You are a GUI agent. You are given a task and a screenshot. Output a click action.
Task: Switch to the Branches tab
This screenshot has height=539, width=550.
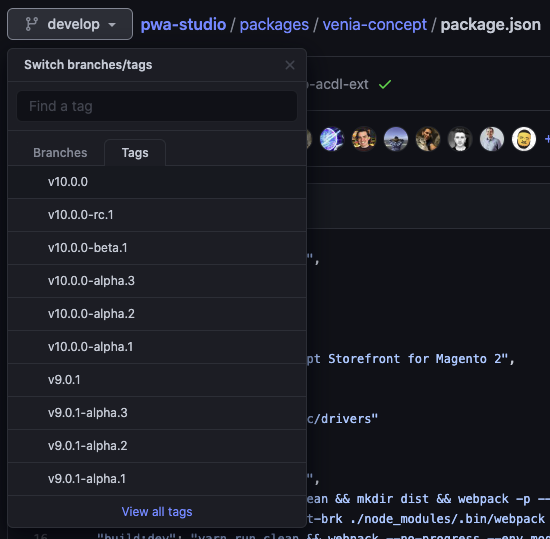tap(60, 153)
